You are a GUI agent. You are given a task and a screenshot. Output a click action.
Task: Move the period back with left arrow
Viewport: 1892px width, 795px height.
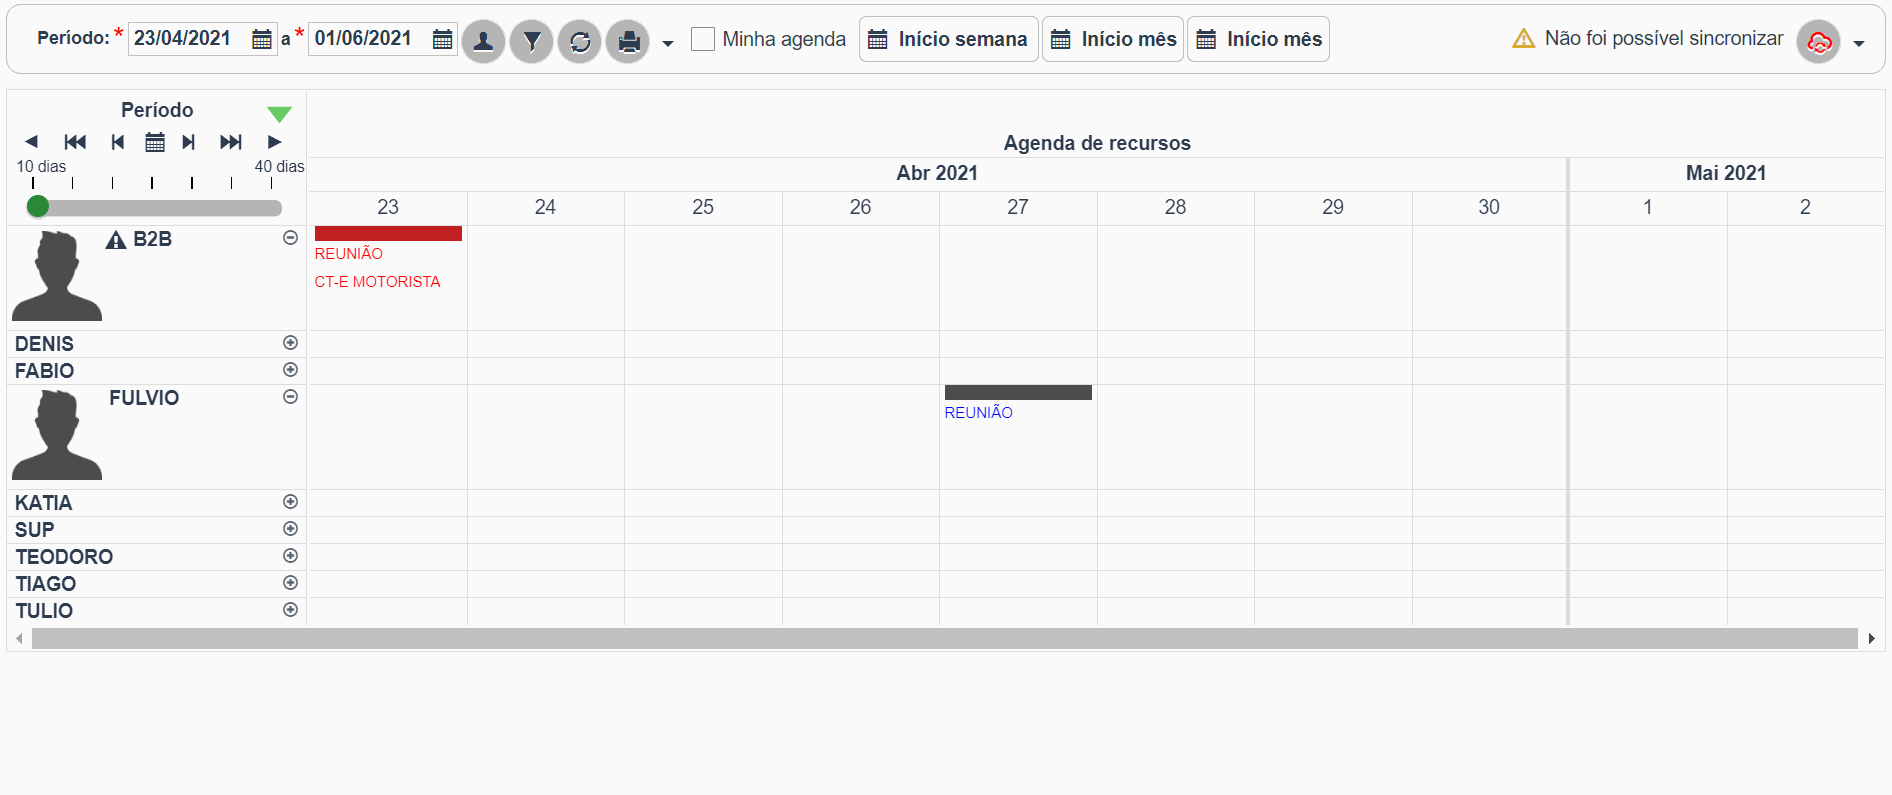(31, 142)
